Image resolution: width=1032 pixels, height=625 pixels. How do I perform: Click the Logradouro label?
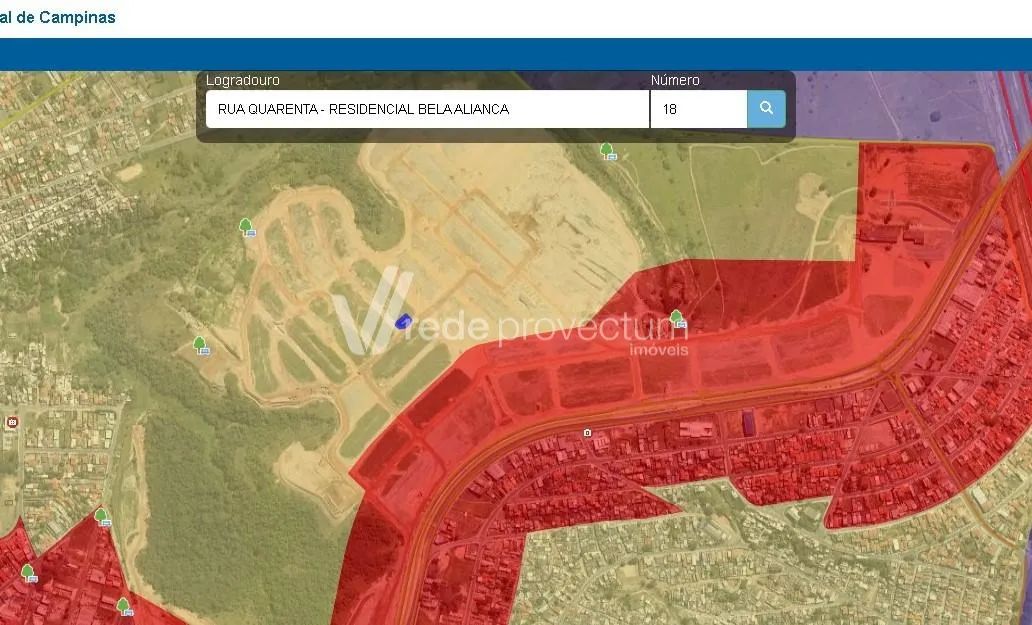[x=243, y=80]
